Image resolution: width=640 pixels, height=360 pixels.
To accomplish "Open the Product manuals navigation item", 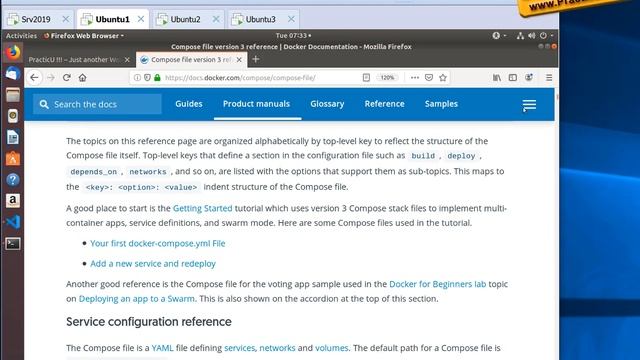I will tap(256, 104).
